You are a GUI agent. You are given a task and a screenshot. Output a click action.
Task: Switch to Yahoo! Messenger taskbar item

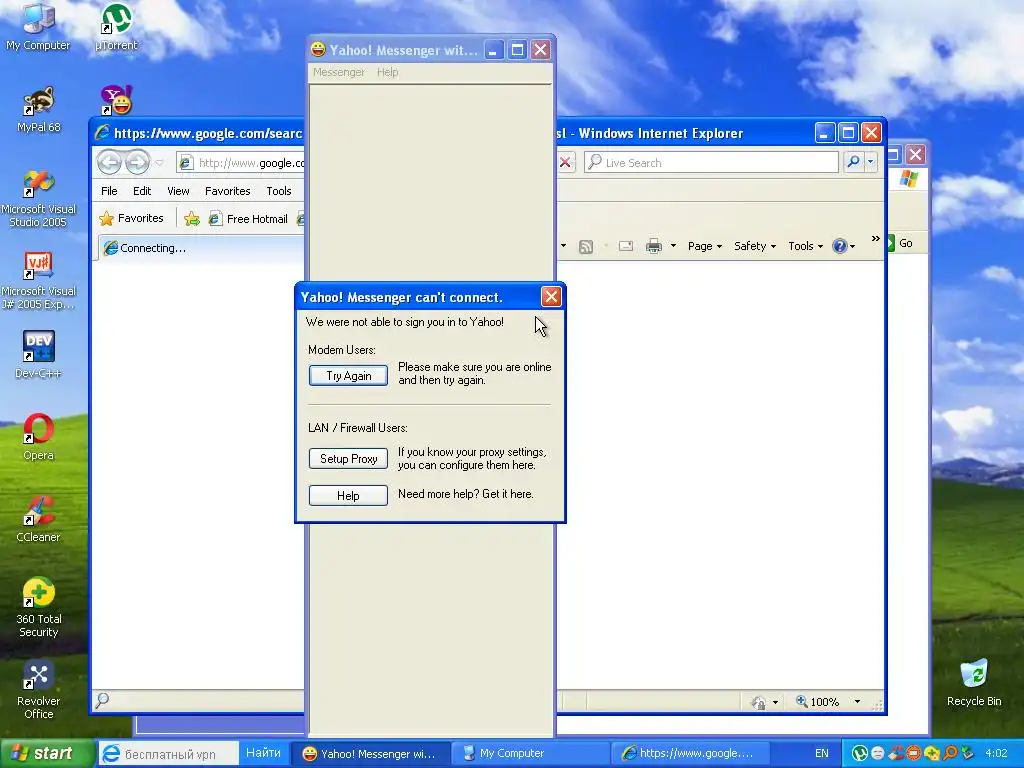tap(370, 753)
